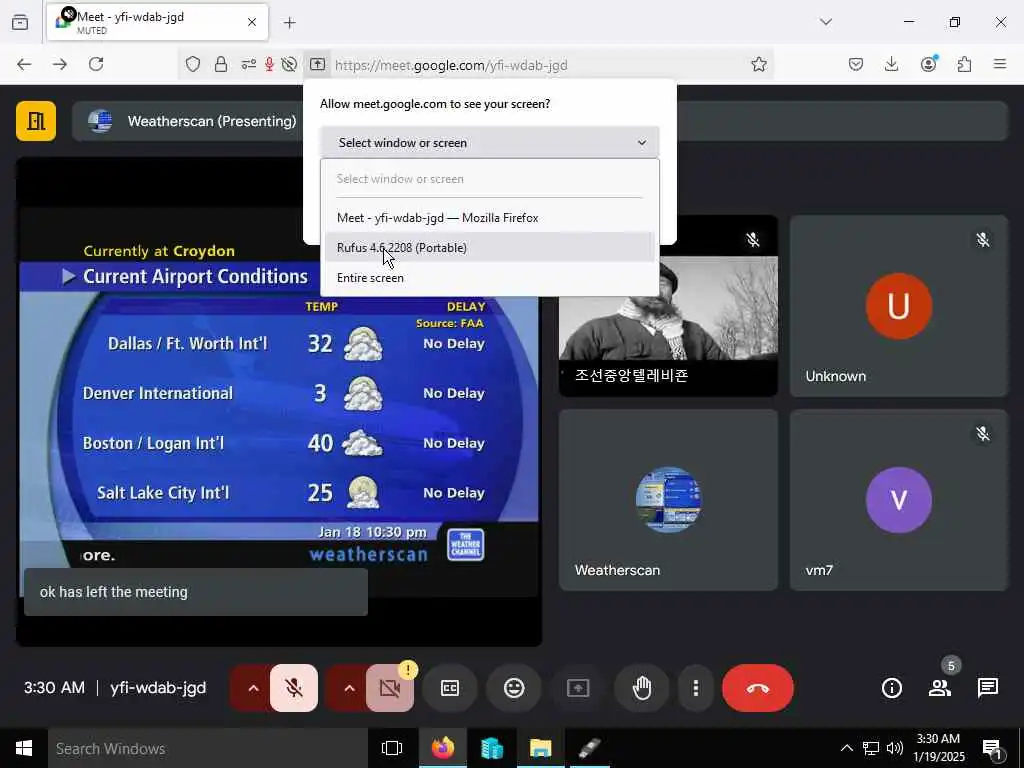Open Firefox account icon
Image resolution: width=1024 pixels, height=768 pixels.
point(928,64)
